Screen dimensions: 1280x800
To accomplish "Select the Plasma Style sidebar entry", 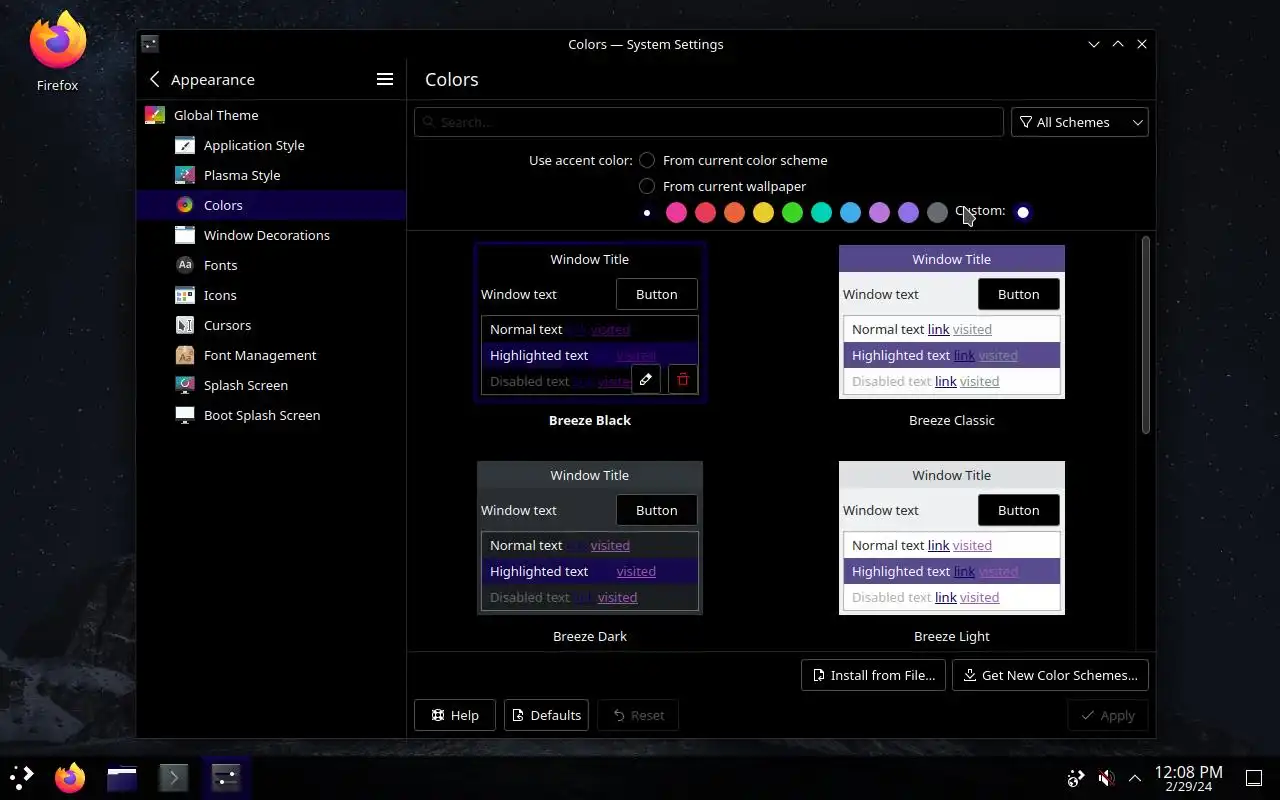I will click(x=270, y=175).
